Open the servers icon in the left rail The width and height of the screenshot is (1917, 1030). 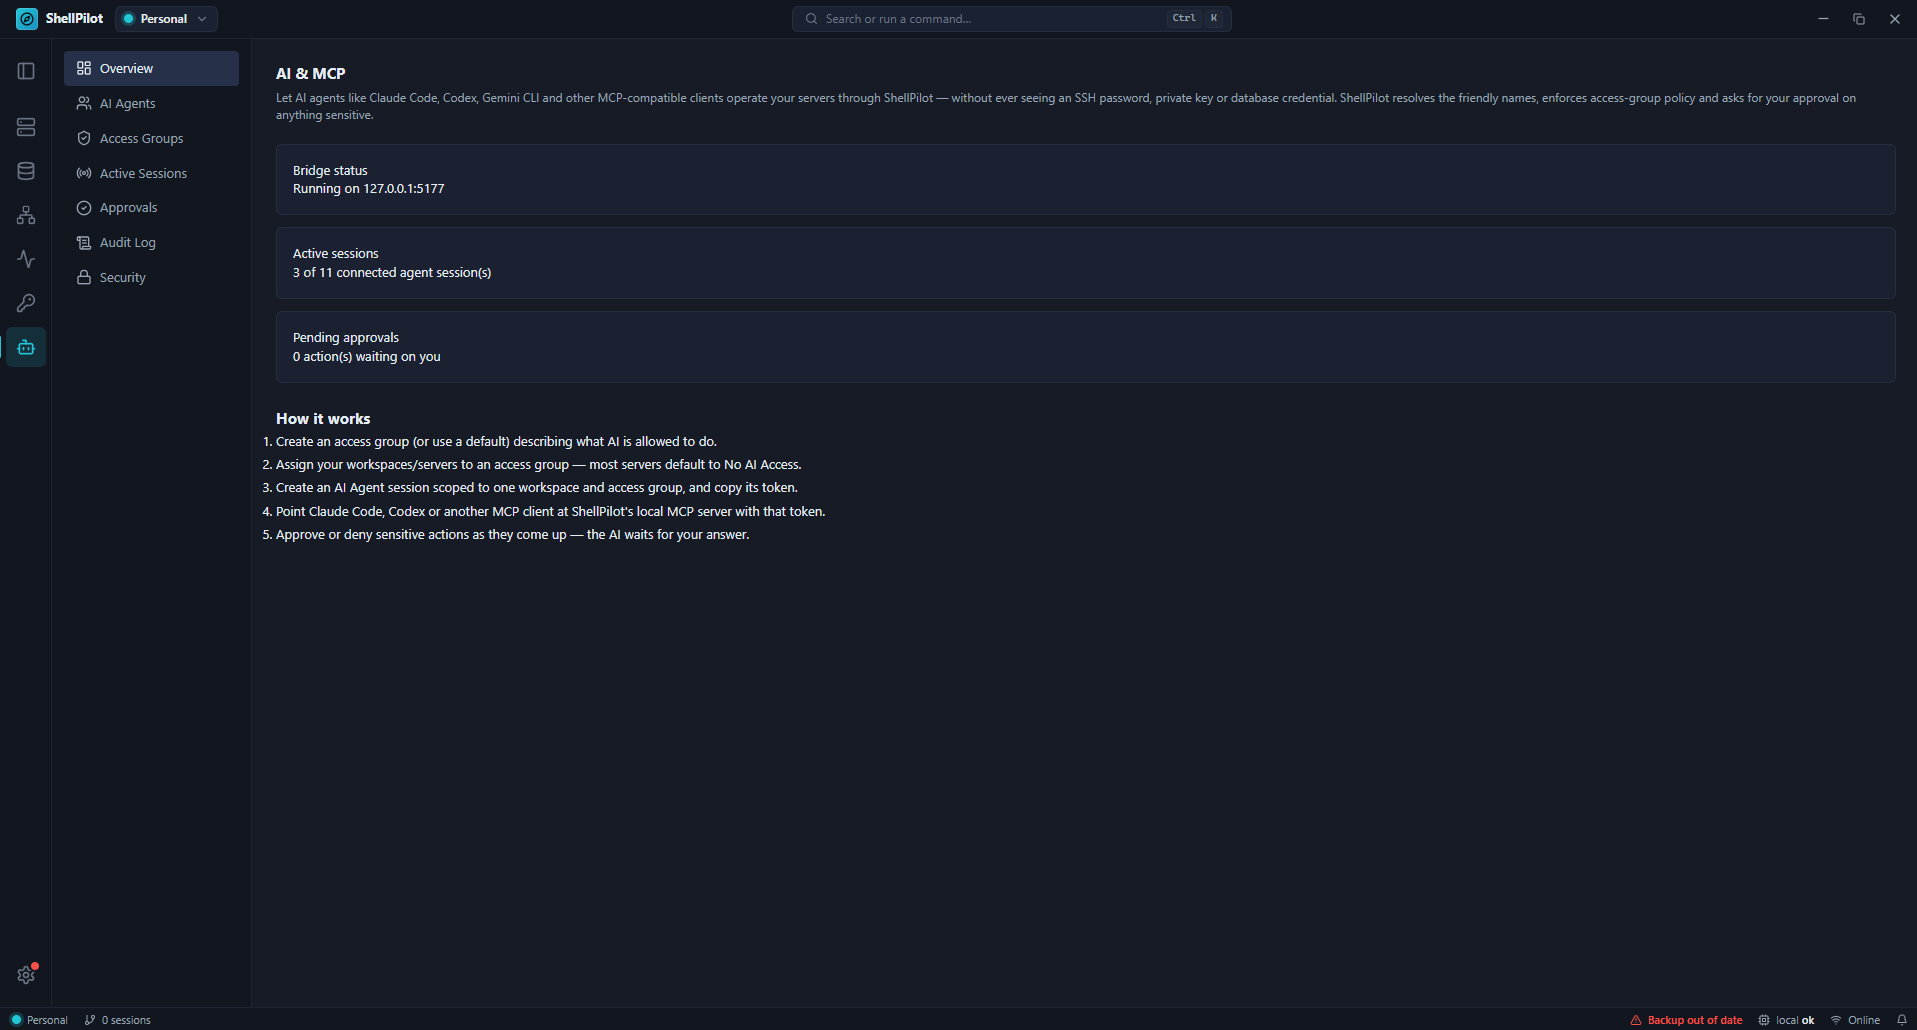[x=26, y=127]
